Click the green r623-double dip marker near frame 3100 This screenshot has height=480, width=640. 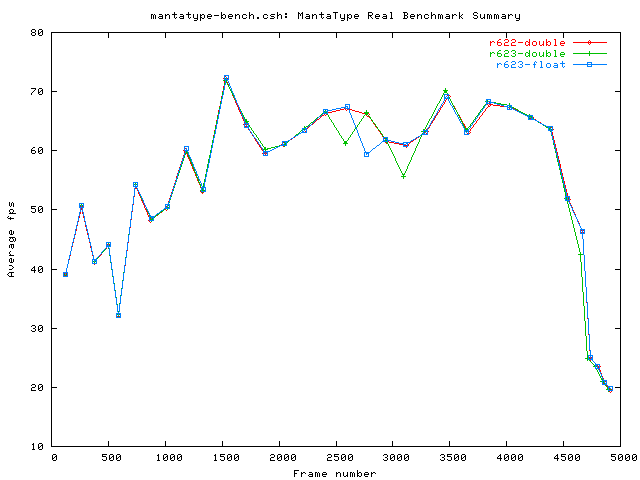point(403,177)
